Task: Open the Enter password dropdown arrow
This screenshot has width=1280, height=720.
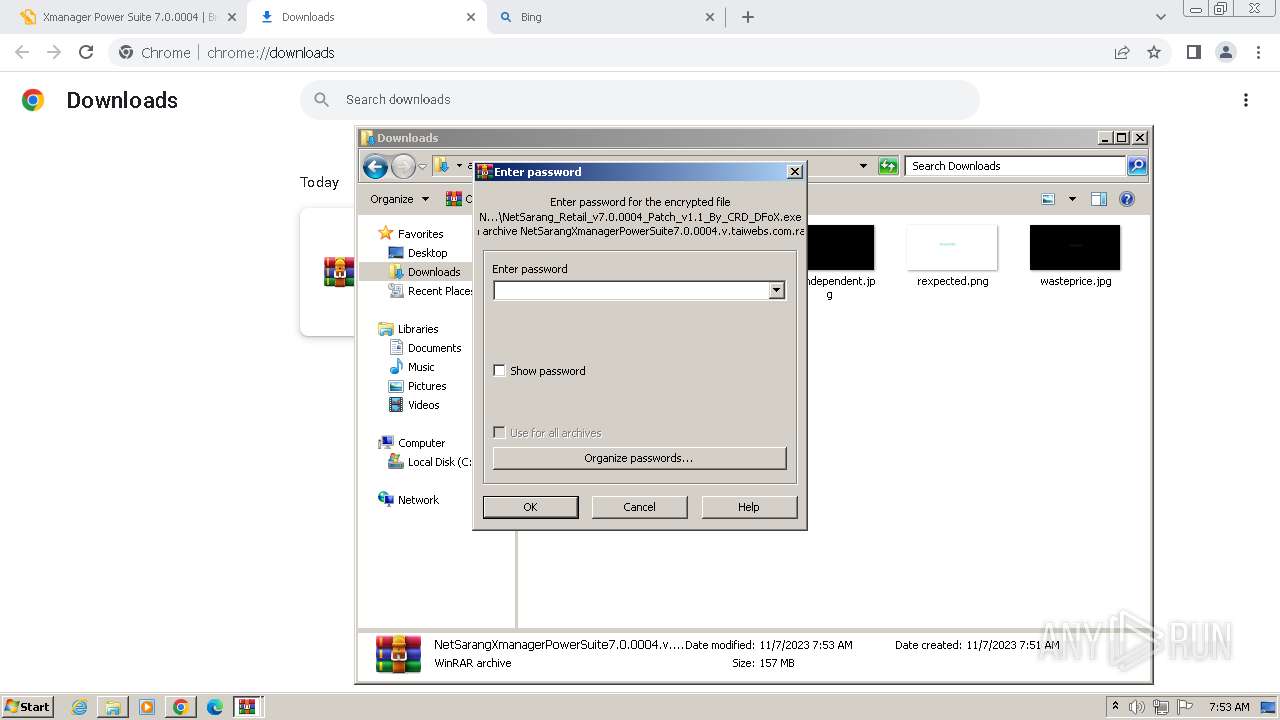Action: click(776, 290)
